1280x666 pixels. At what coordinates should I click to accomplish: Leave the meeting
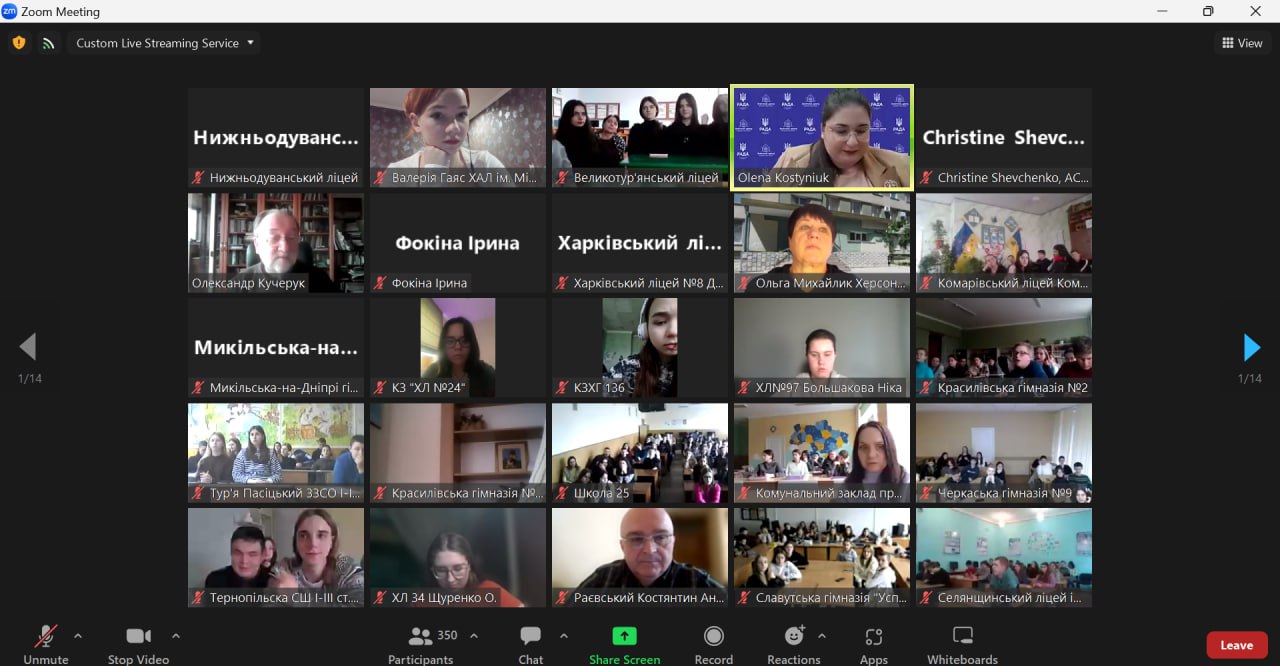point(1236,645)
